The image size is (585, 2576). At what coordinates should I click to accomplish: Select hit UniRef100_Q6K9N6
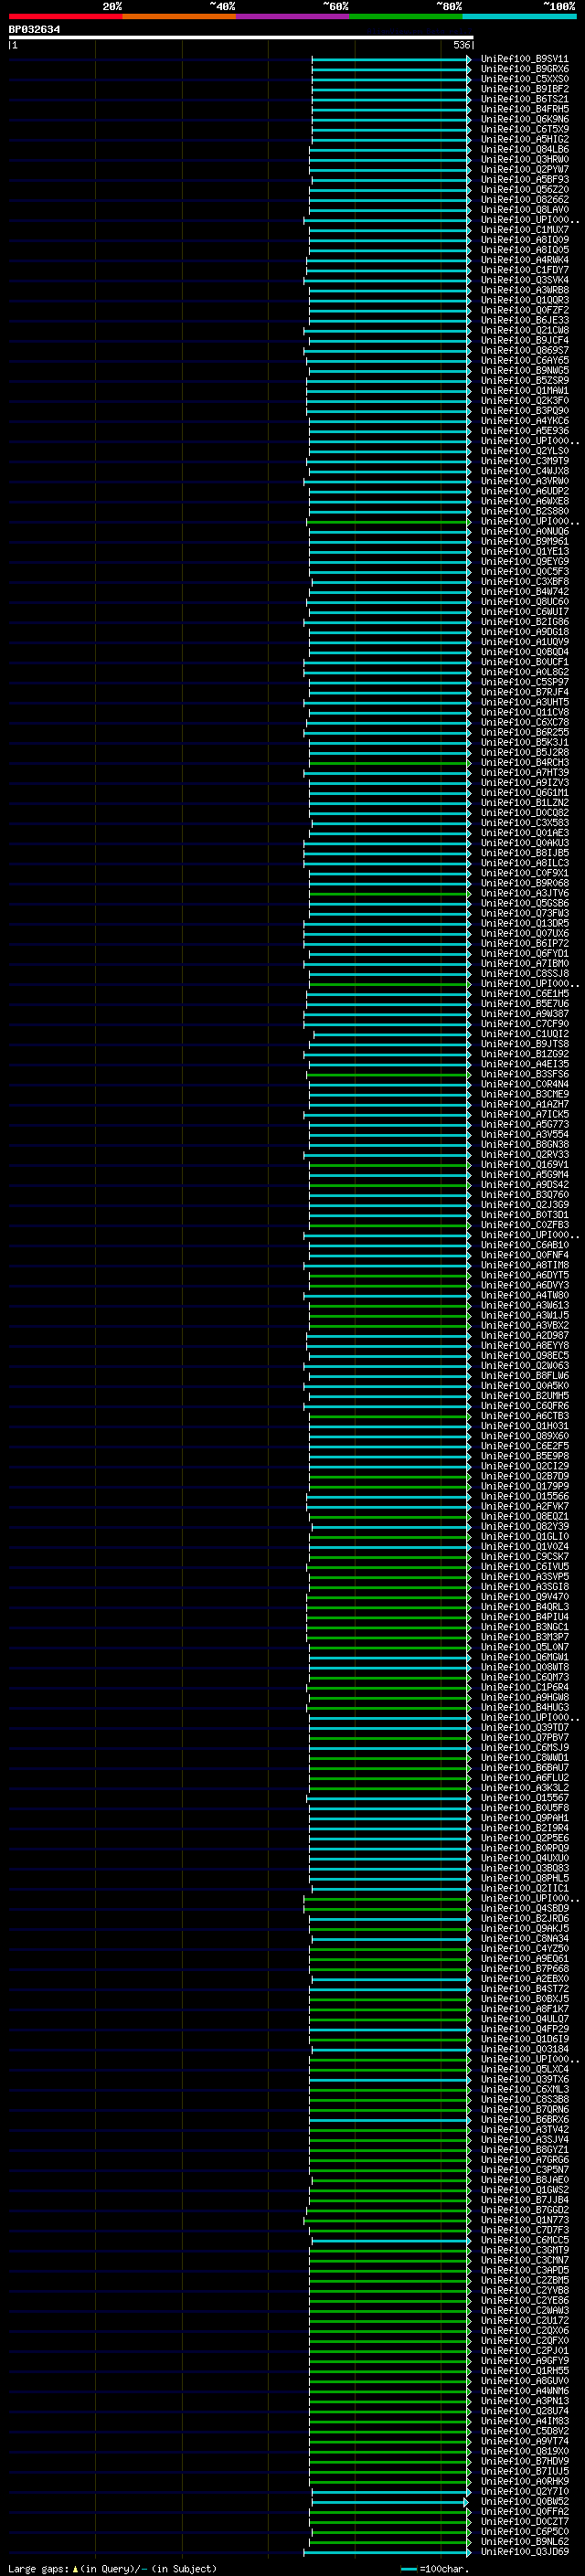coord(524,119)
